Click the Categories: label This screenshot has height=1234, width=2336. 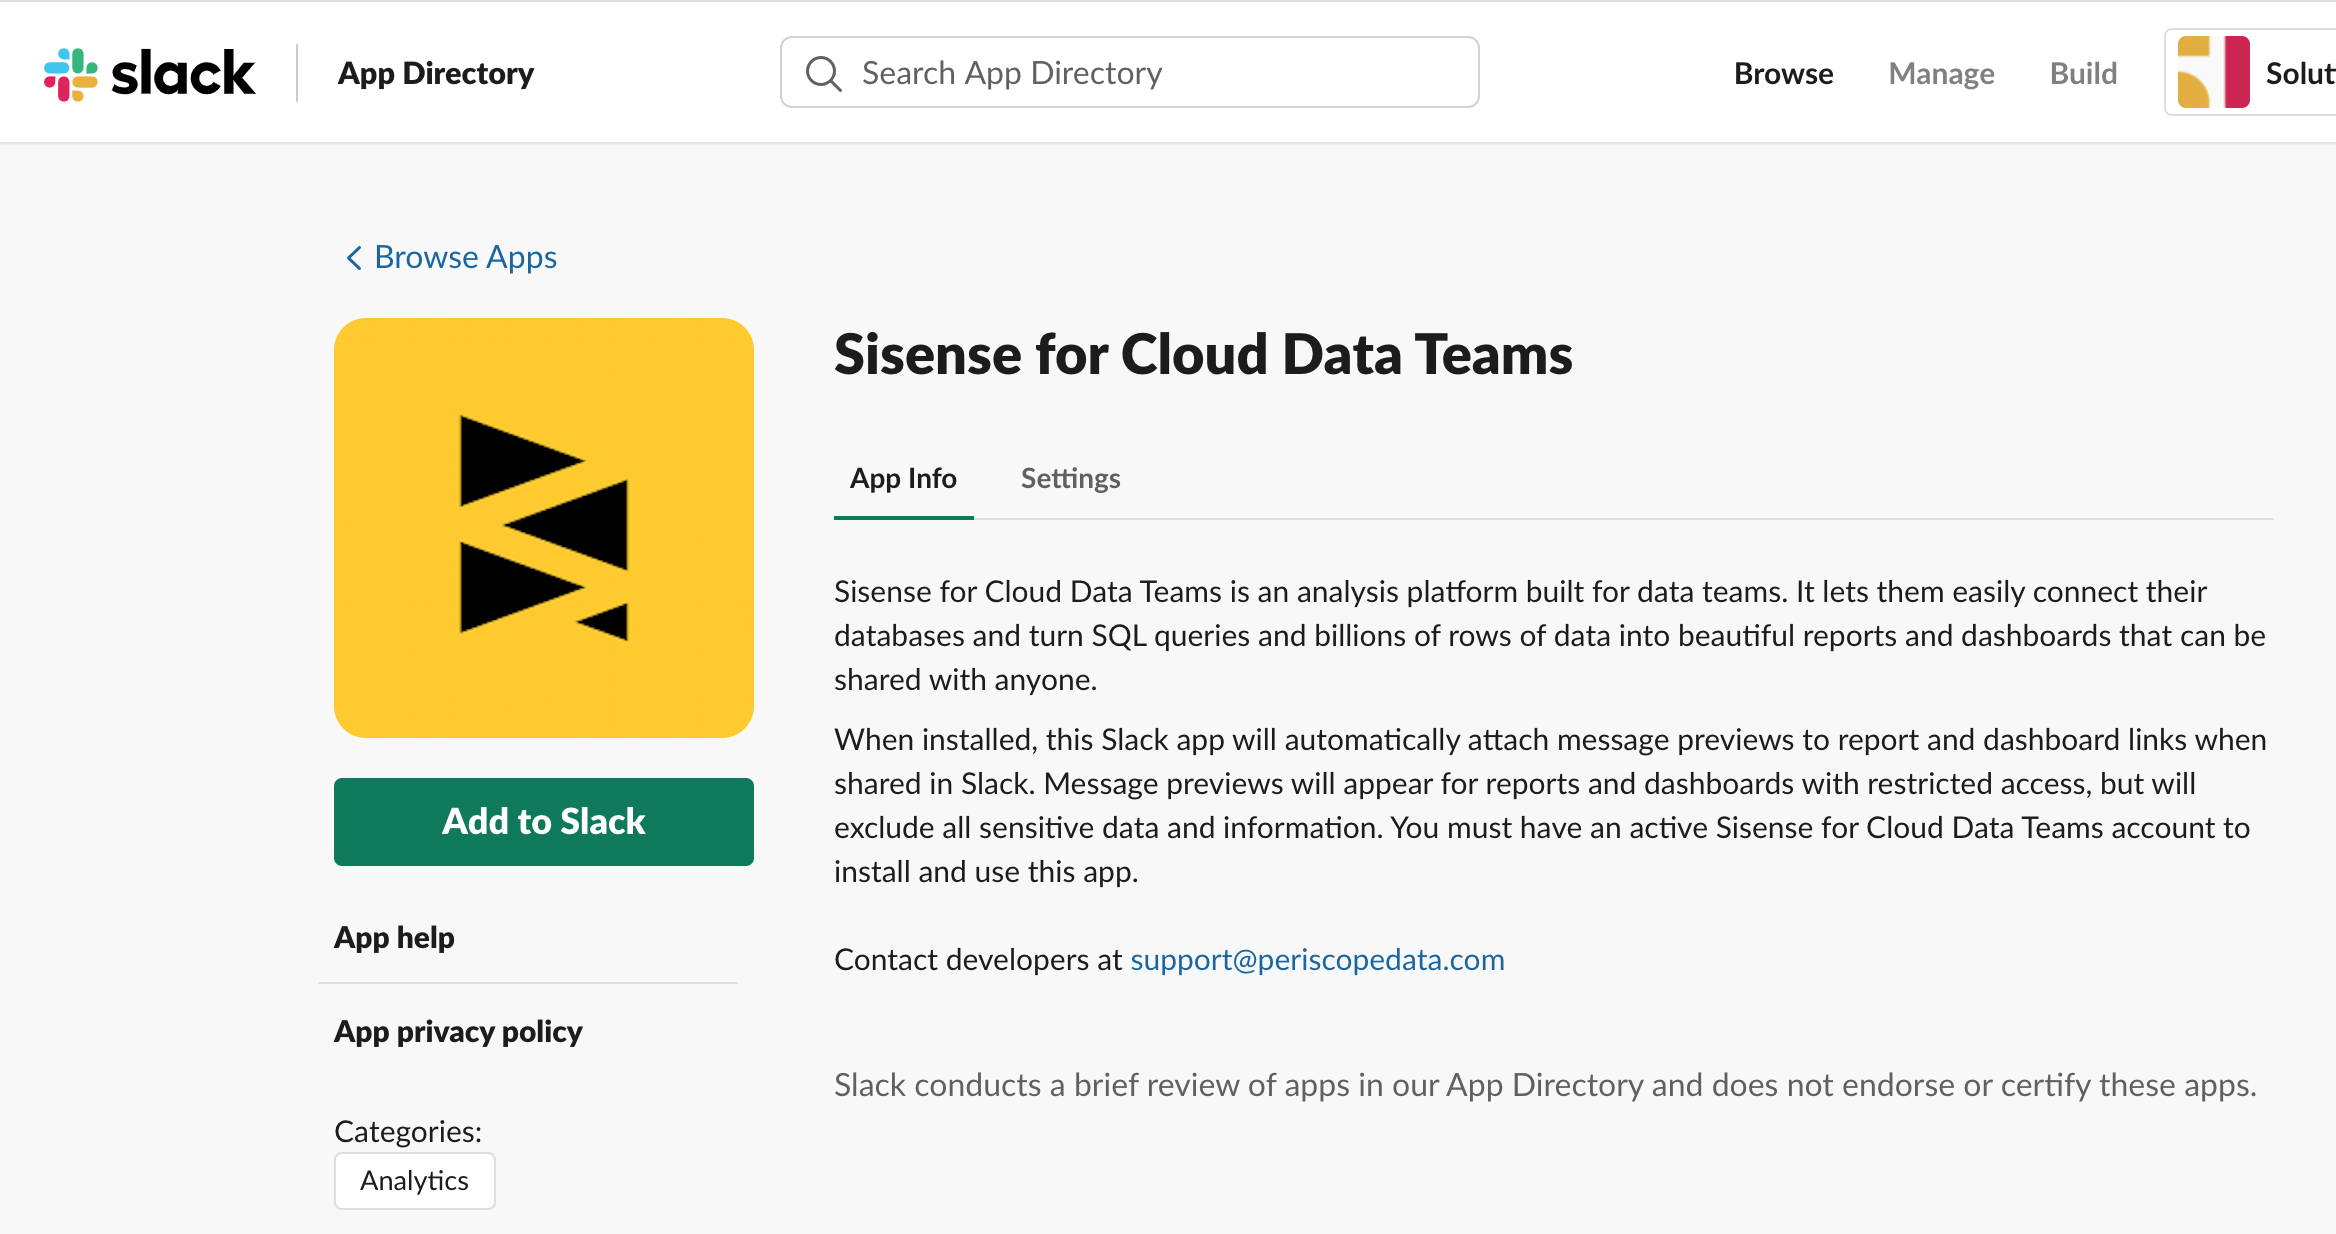(x=408, y=1131)
